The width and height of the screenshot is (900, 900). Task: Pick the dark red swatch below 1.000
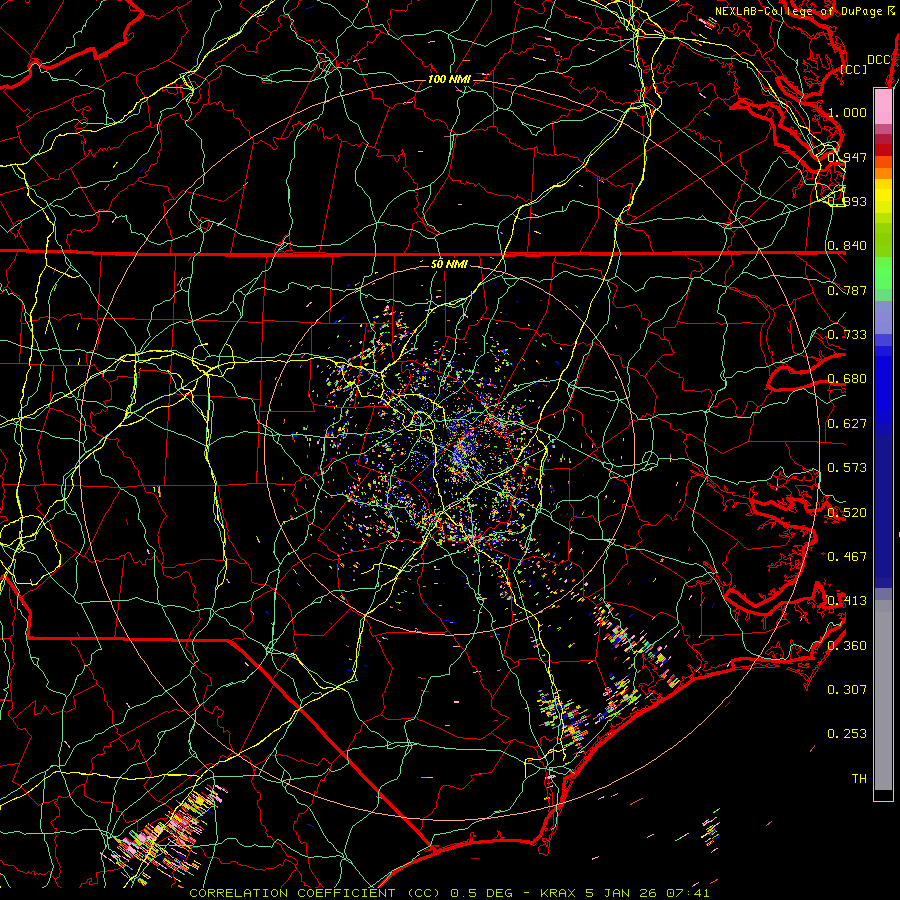click(x=883, y=149)
